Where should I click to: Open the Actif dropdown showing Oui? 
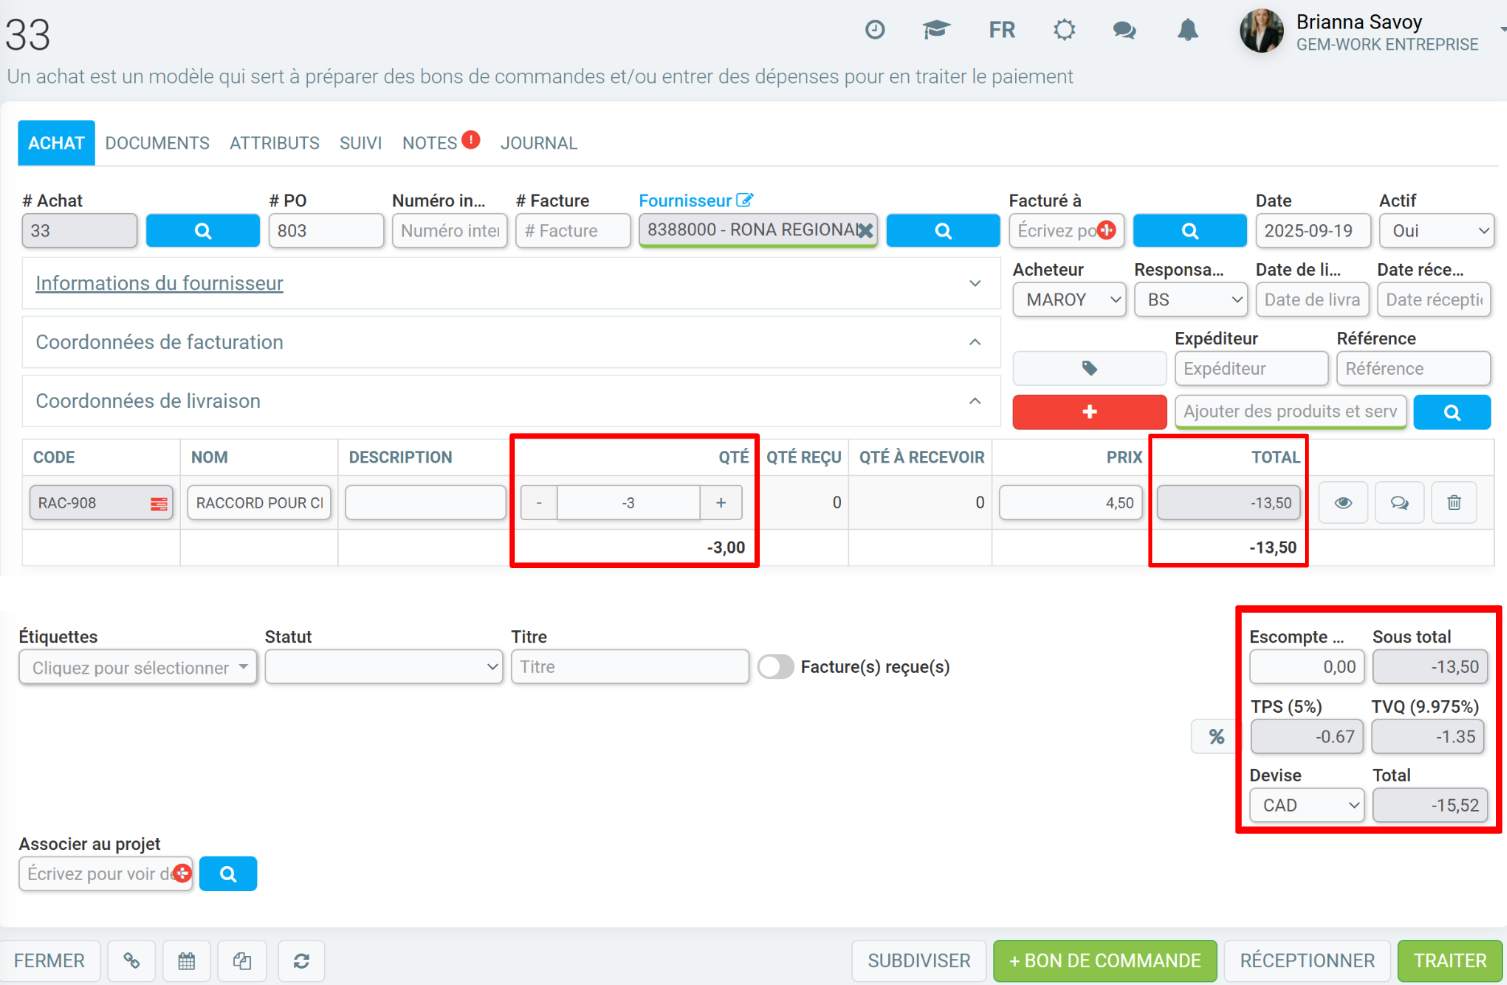[x=1437, y=230]
